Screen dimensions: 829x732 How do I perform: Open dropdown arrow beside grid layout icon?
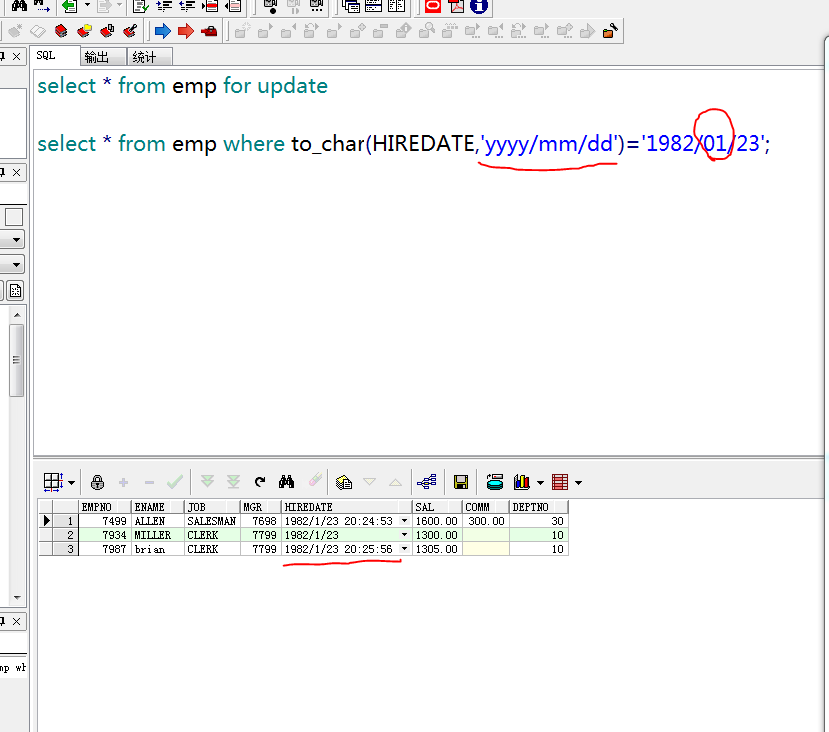pyautogui.click(x=71, y=483)
